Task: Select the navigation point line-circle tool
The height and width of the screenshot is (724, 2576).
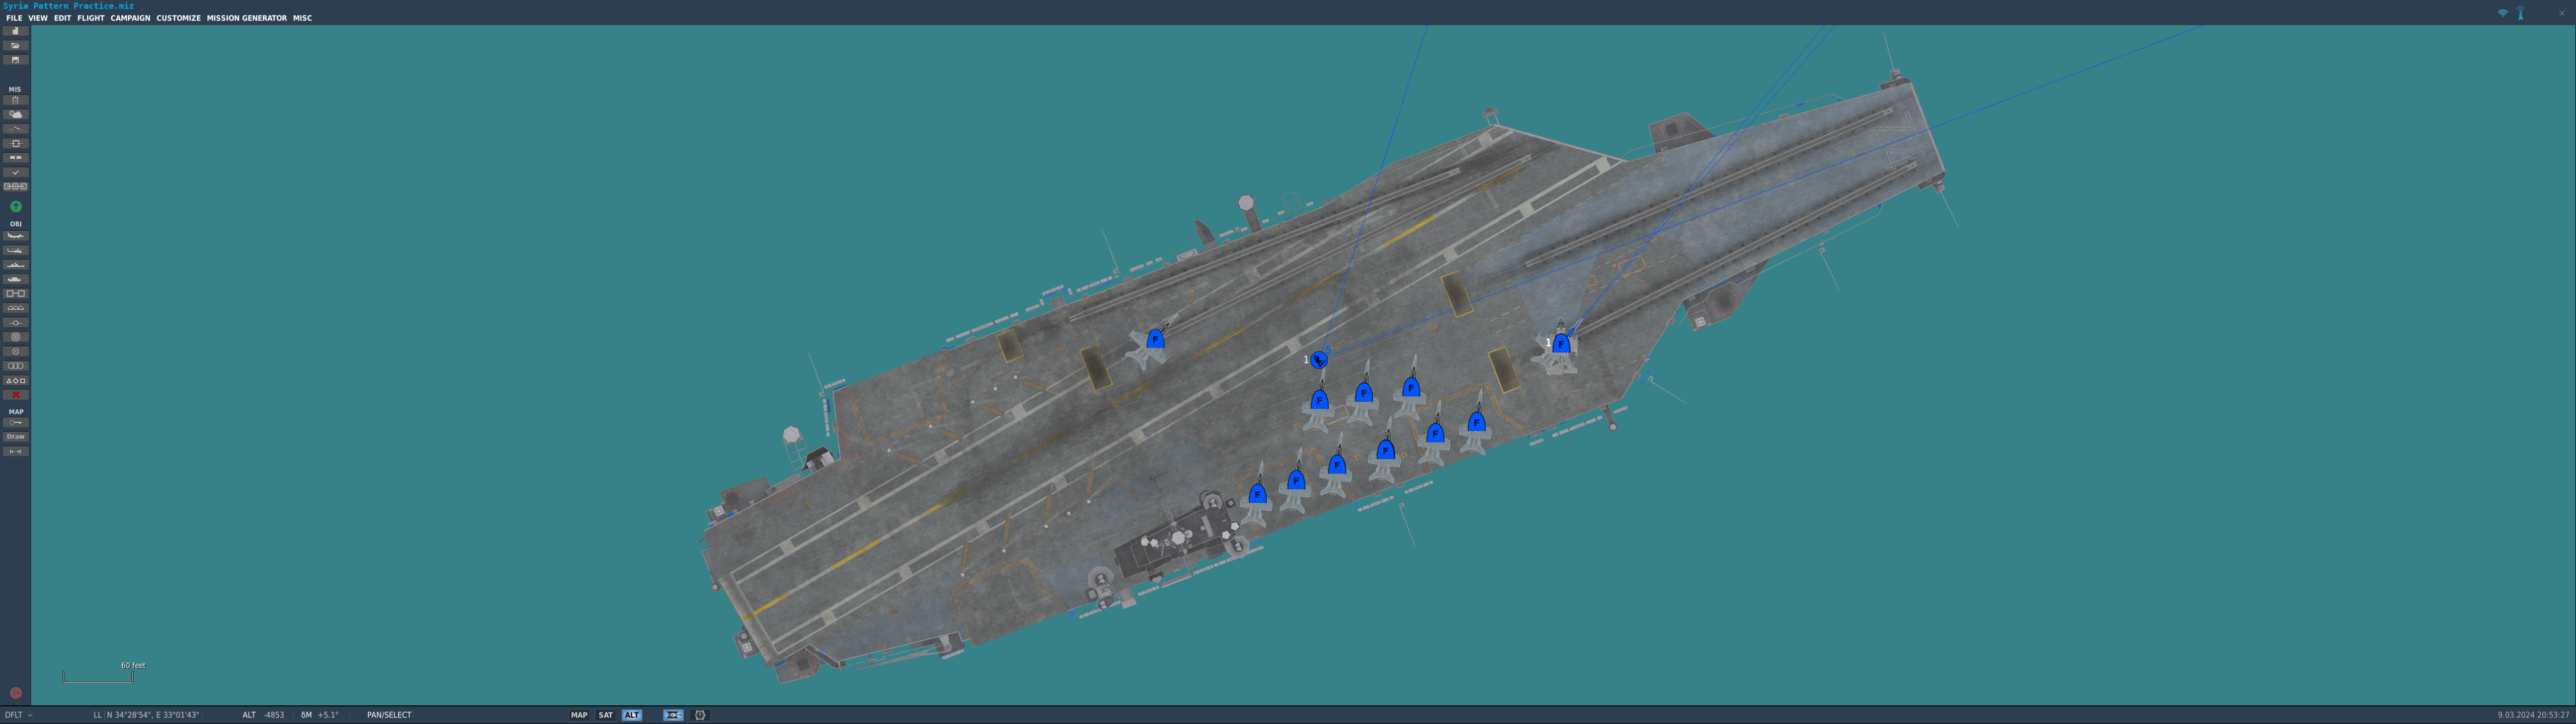Action: coord(15,323)
